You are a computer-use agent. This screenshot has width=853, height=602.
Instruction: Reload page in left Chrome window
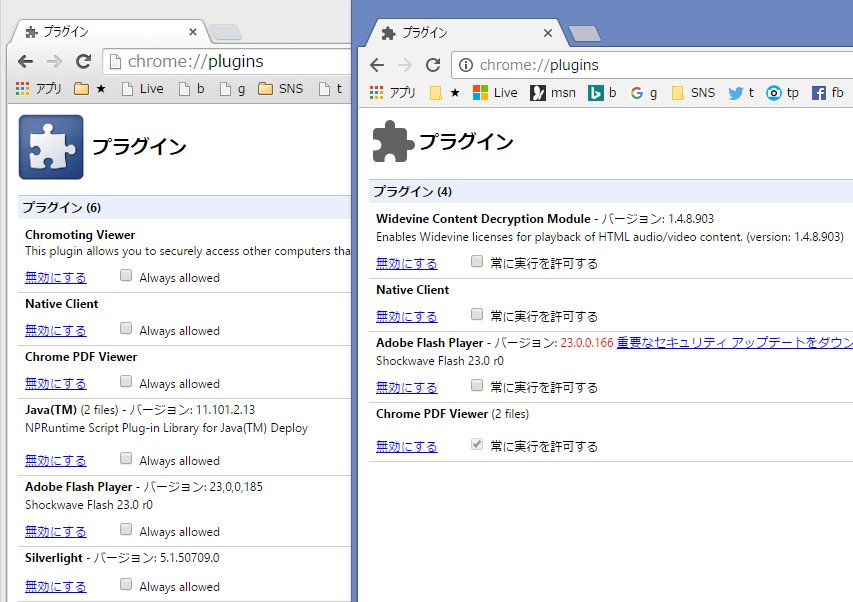[83, 61]
